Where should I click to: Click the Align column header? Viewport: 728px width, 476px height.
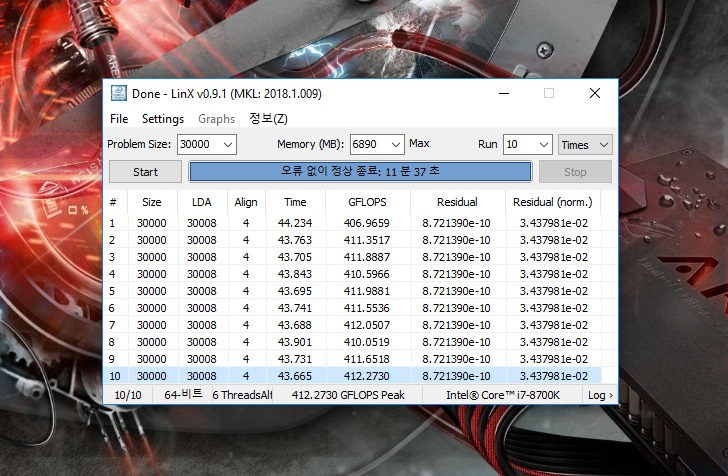pos(246,202)
